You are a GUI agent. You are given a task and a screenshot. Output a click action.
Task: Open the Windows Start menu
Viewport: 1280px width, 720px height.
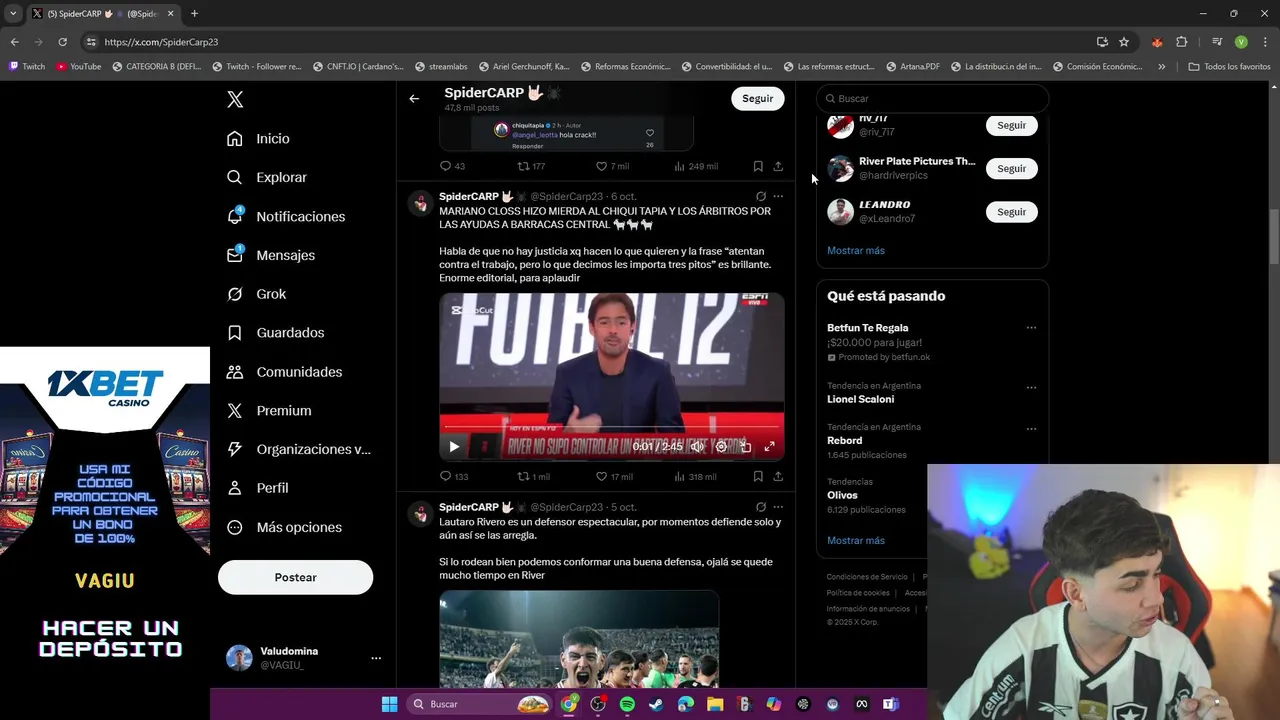coord(389,704)
